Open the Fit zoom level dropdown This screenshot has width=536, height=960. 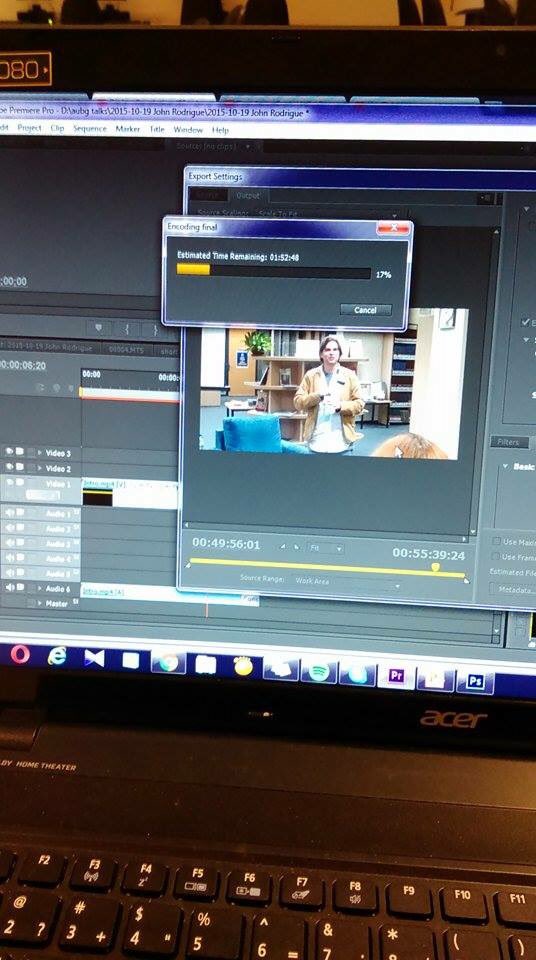tap(325, 548)
